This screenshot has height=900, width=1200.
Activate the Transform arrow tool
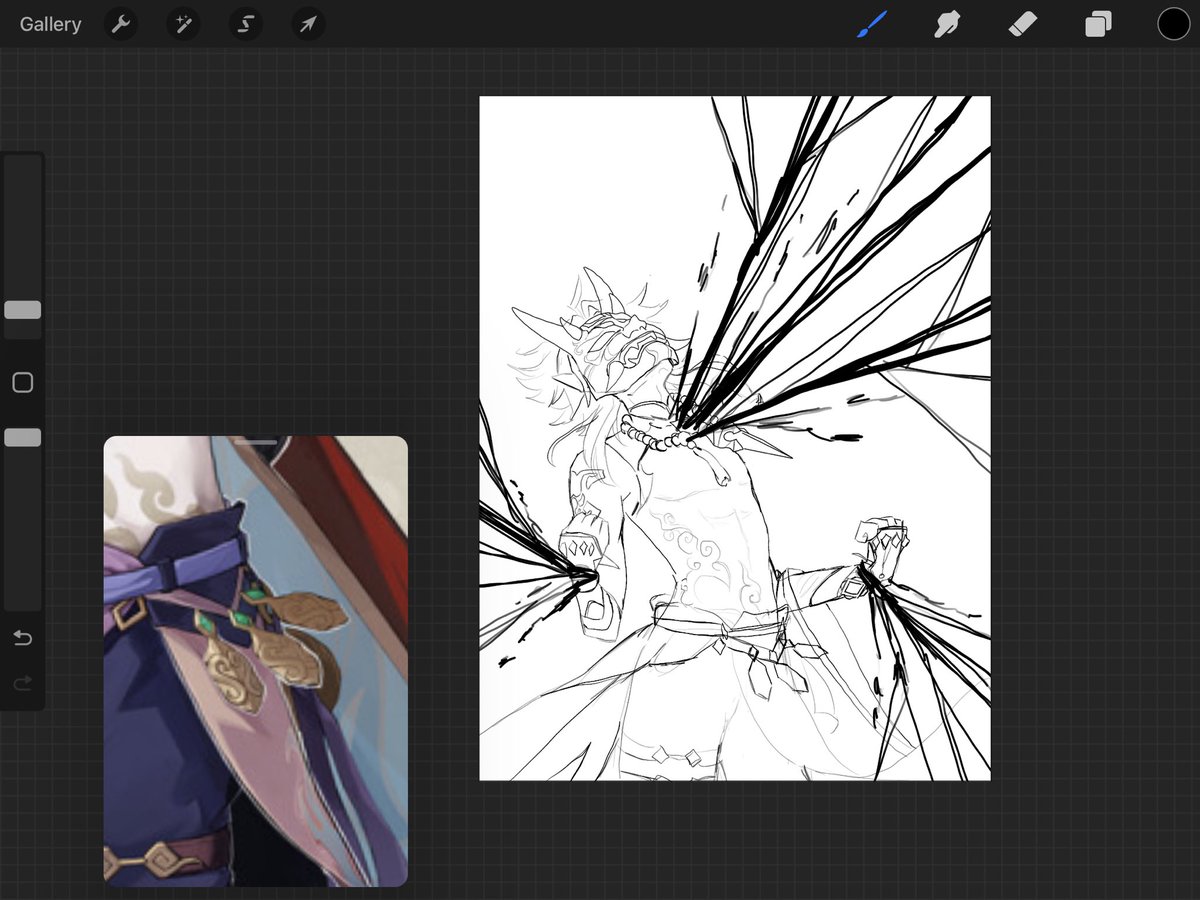[307, 24]
